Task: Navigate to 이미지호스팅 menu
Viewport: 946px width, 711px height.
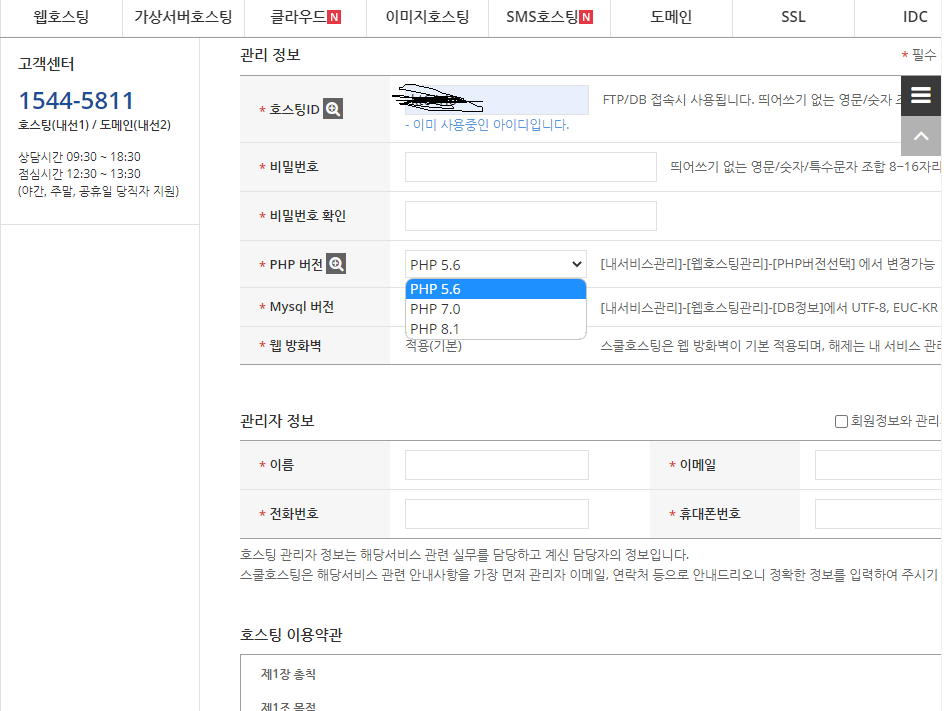Action: pos(427,17)
